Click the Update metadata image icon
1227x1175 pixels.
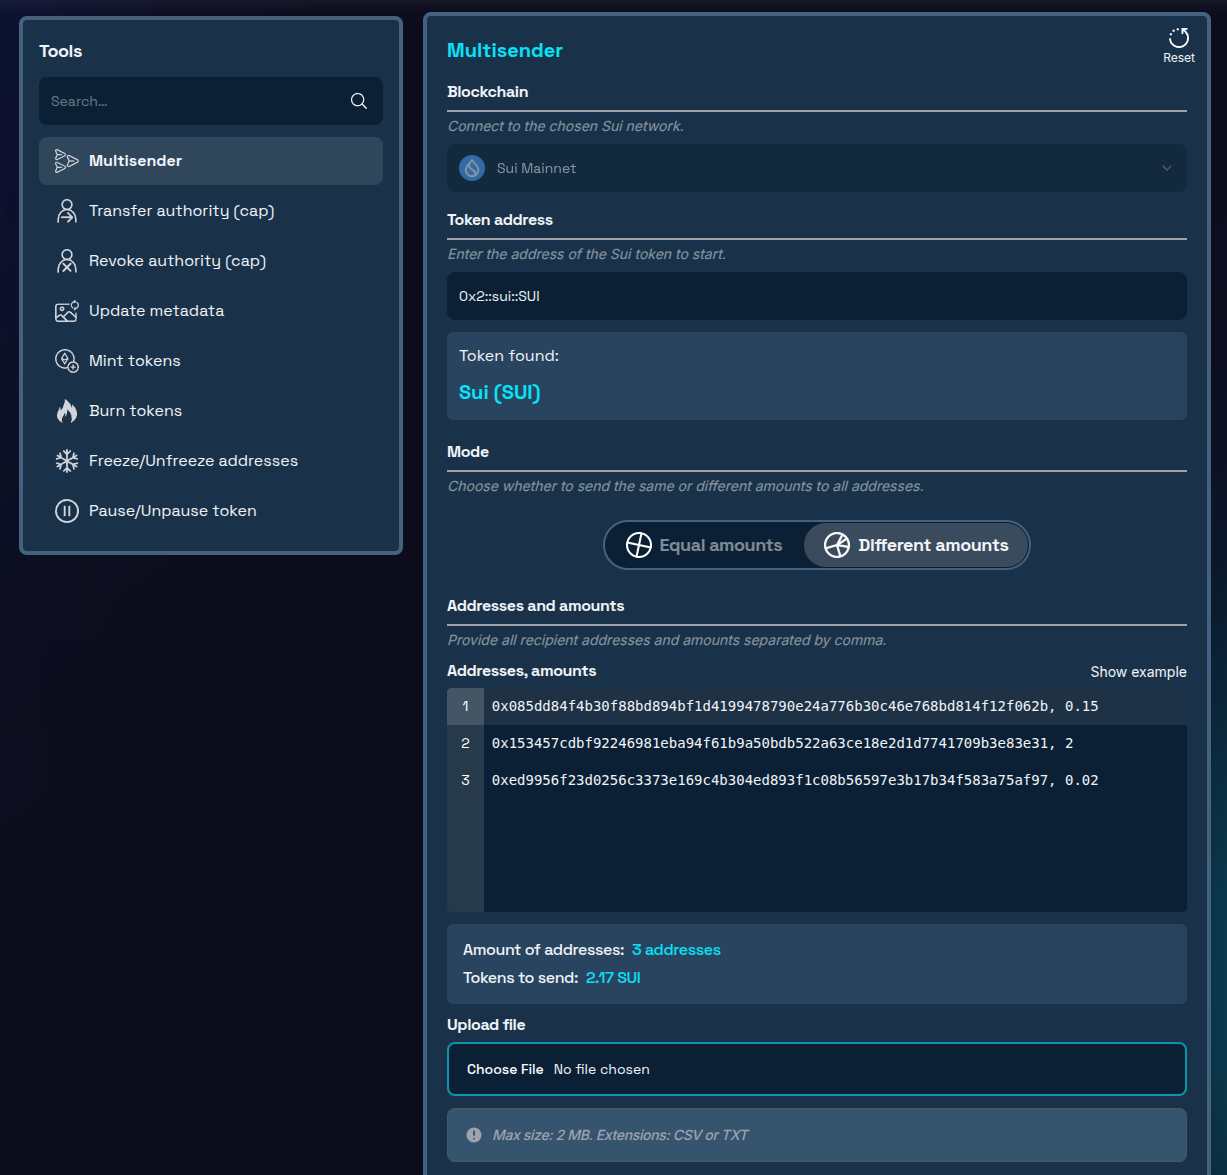[66, 311]
